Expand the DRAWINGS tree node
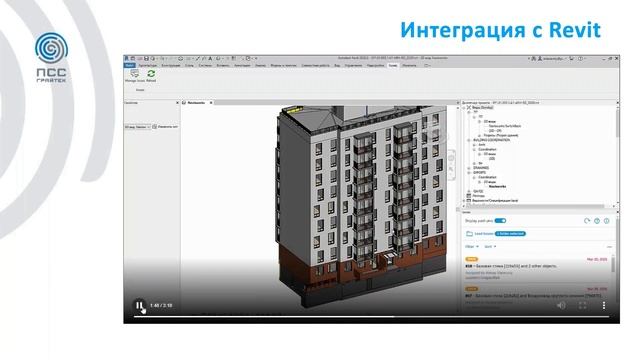 pyautogui.click(x=469, y=168)
